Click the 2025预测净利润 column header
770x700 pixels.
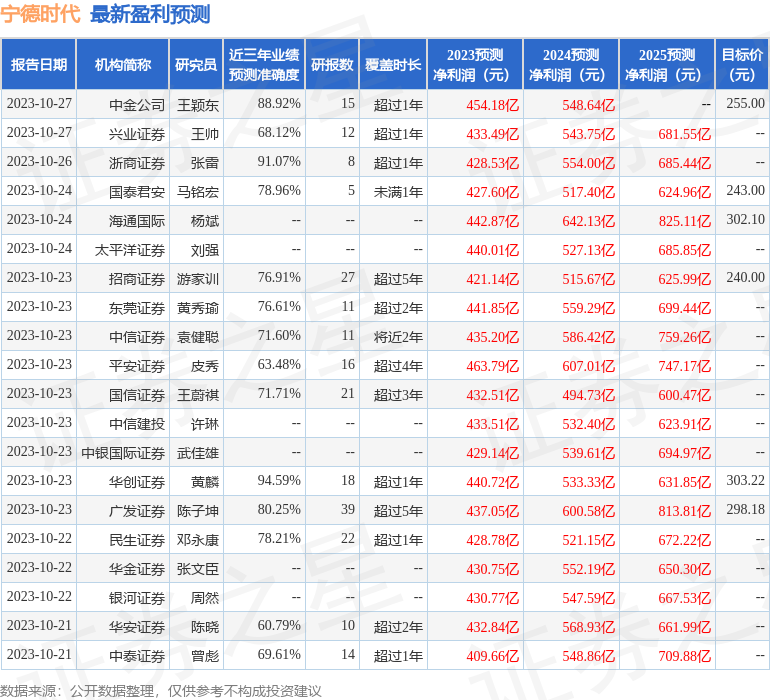pos(667,64)
